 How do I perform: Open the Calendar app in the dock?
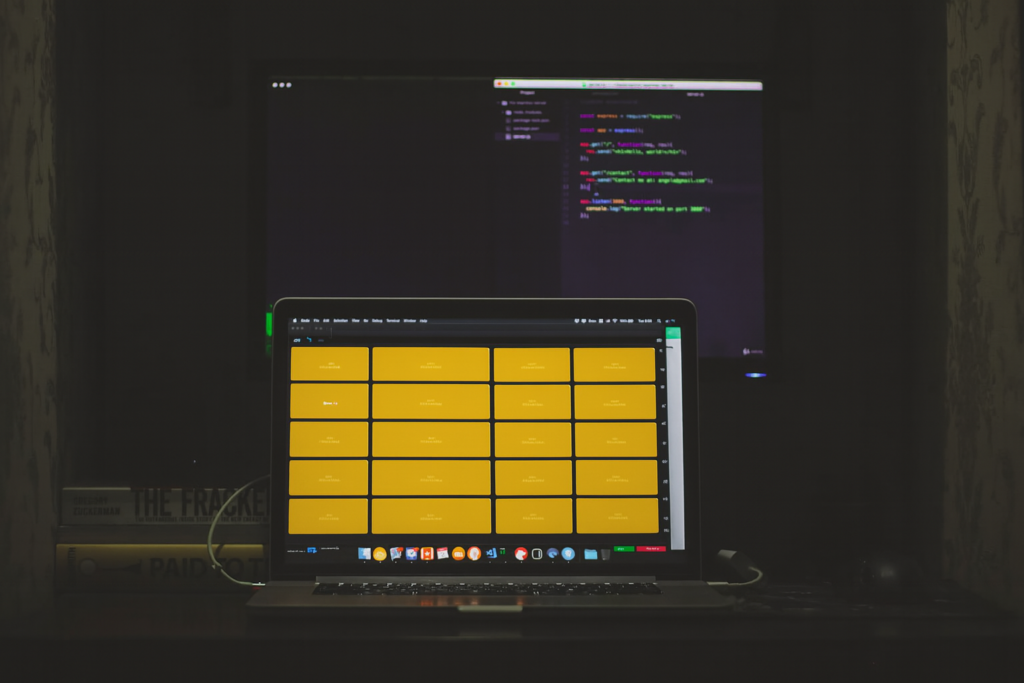(x=442, y=553)
